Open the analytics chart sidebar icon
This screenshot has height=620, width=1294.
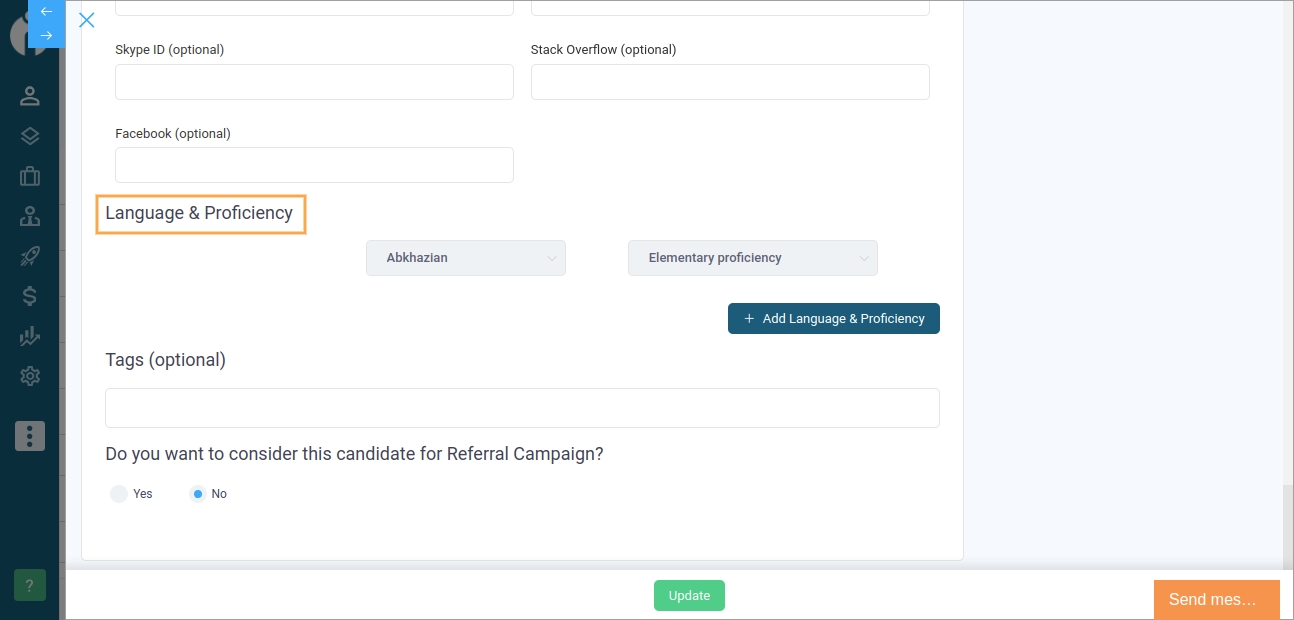tap(30, 336)
